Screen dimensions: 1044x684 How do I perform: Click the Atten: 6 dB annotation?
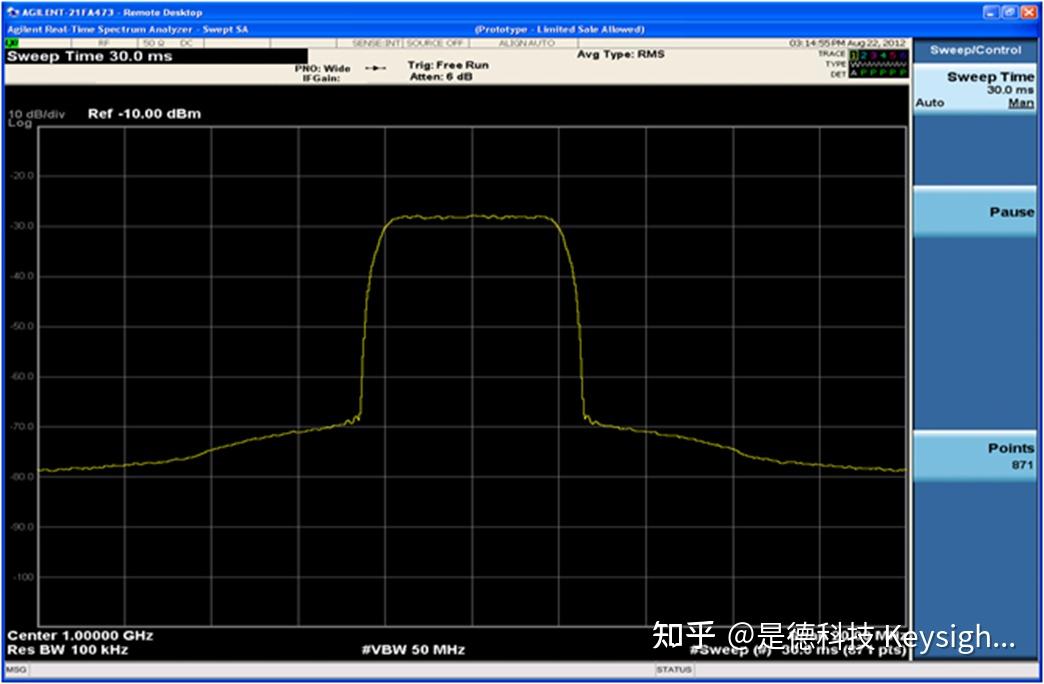click(441, 77)
